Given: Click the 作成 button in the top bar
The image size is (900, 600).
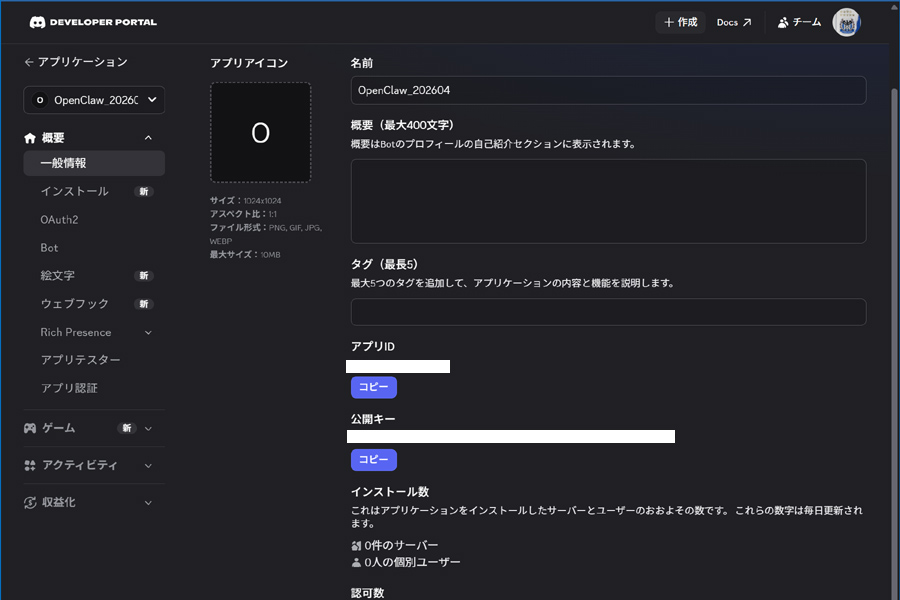Looking at the screenshot, I should click(680, 21).
